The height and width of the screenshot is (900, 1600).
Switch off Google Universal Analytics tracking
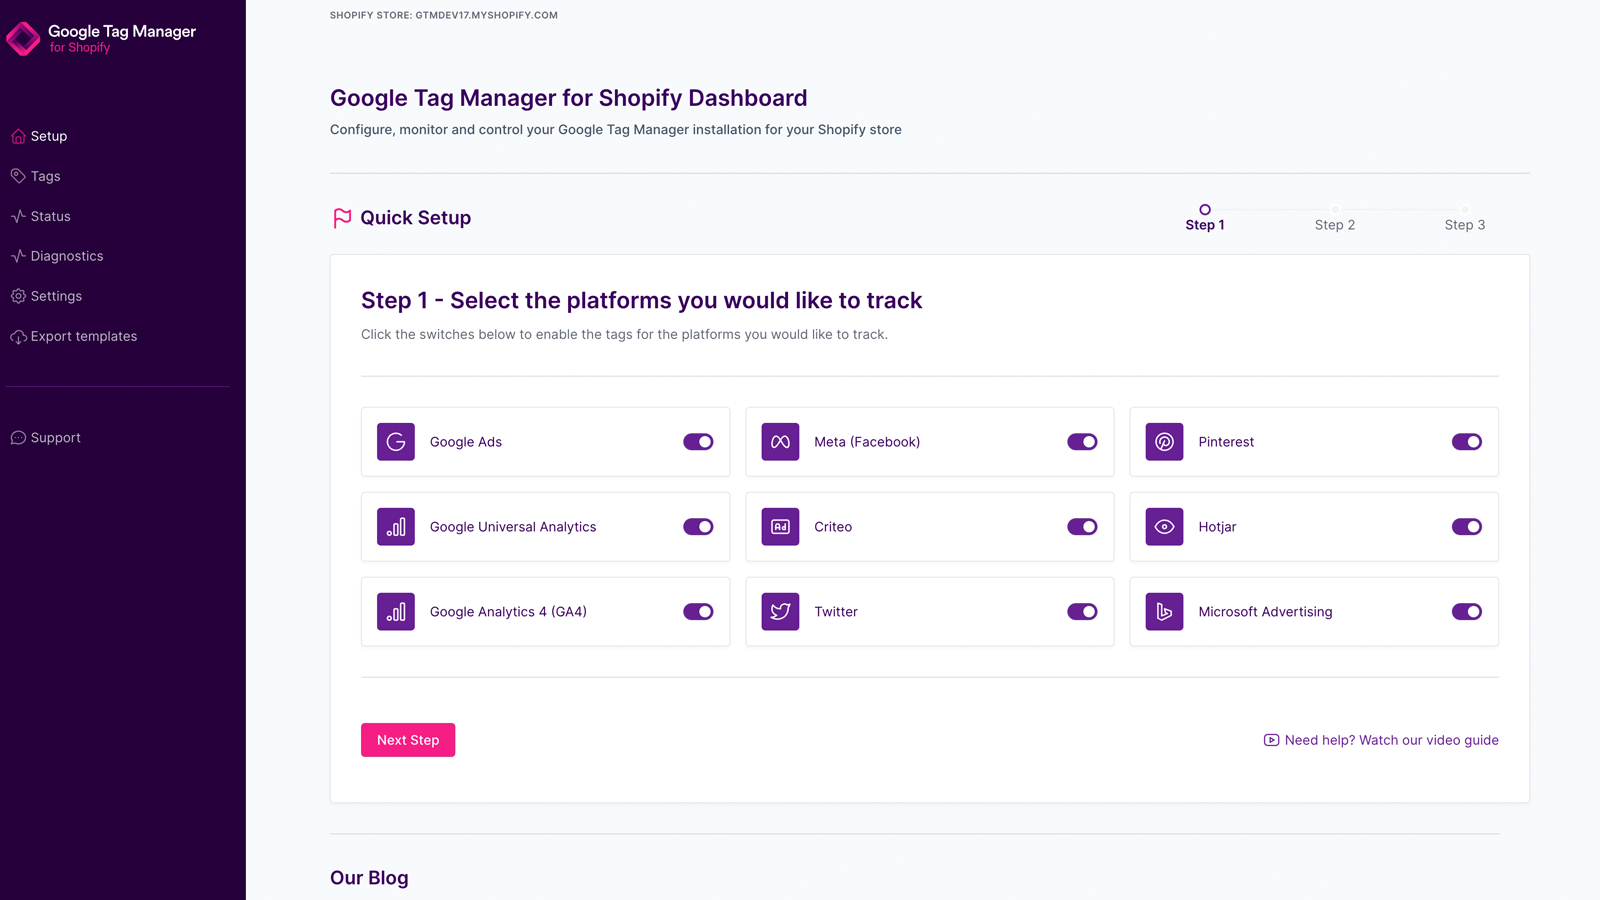pos(698,527)
